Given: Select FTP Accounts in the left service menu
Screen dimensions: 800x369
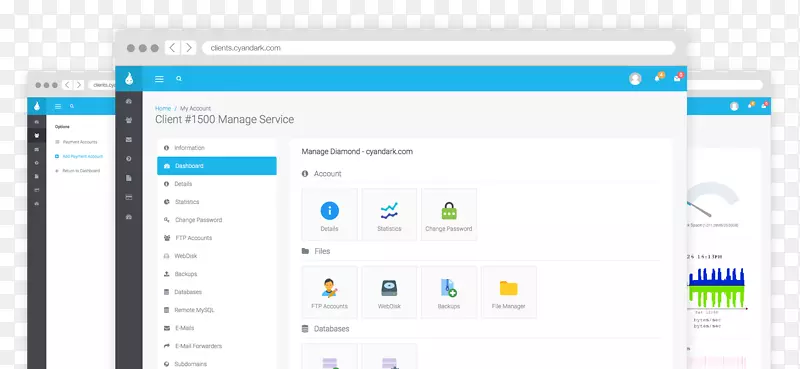Looking at the screenshot, I should click(217, 238).
